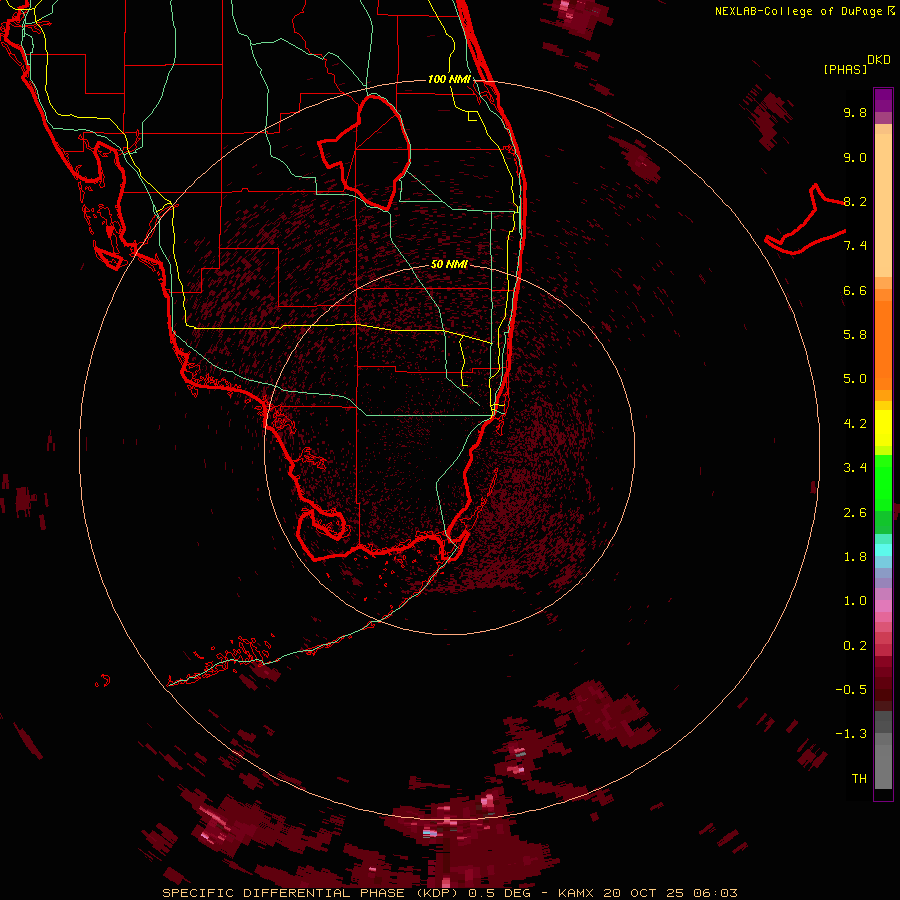Pick the bright green color bar segment
Screen dimensions: 900x900
pos(883,482)
